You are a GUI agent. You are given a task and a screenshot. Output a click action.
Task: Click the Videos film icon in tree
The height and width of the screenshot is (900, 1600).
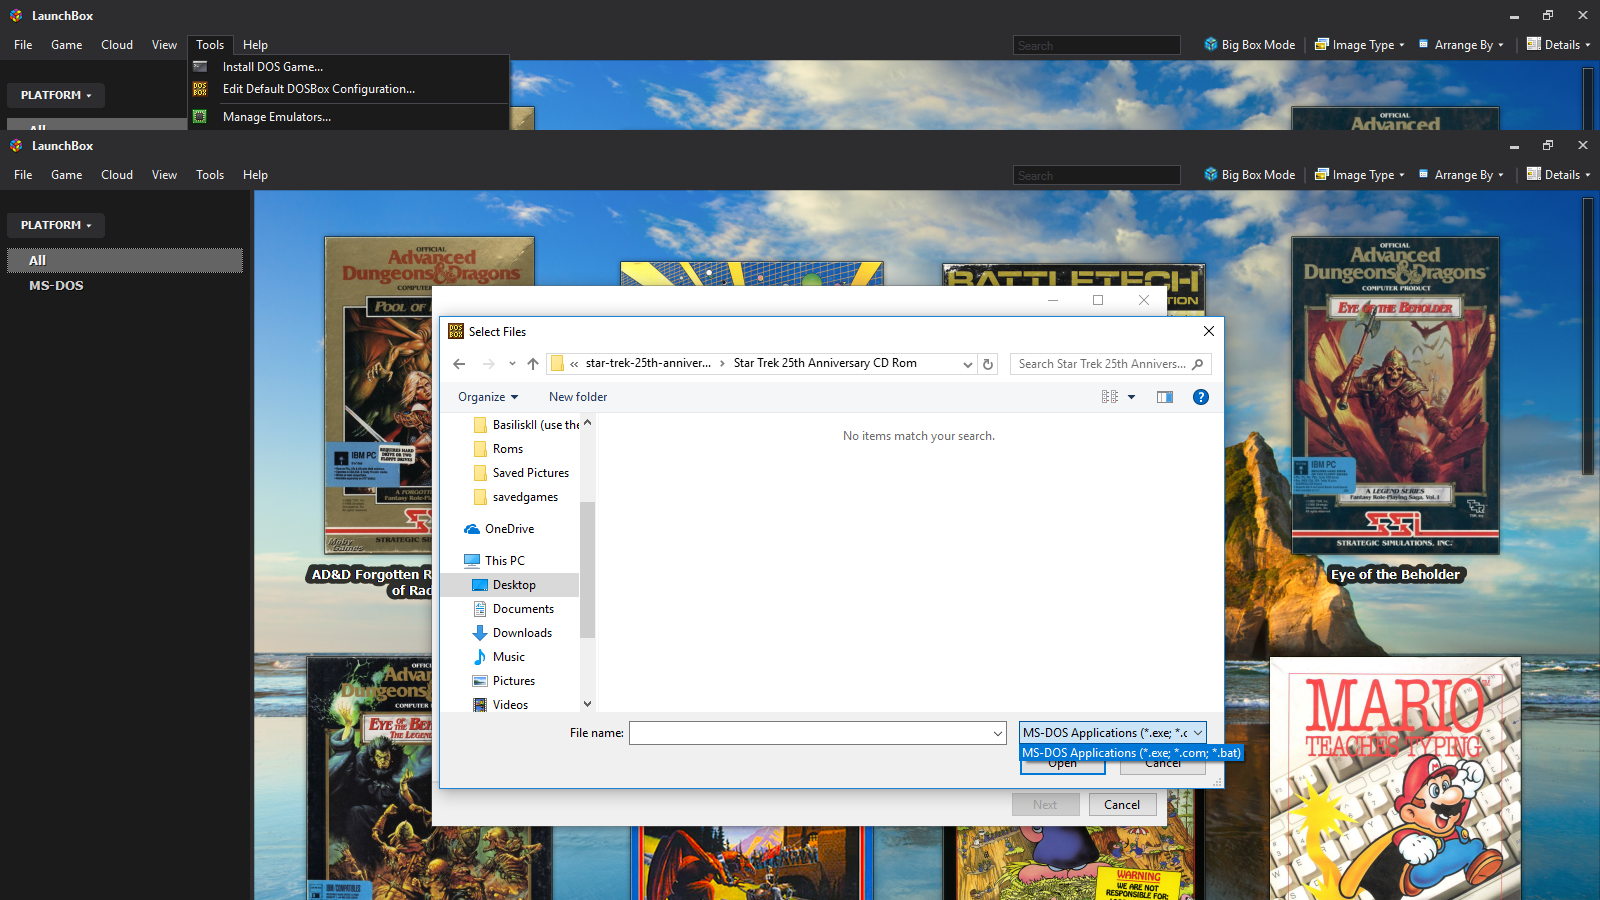480,705
